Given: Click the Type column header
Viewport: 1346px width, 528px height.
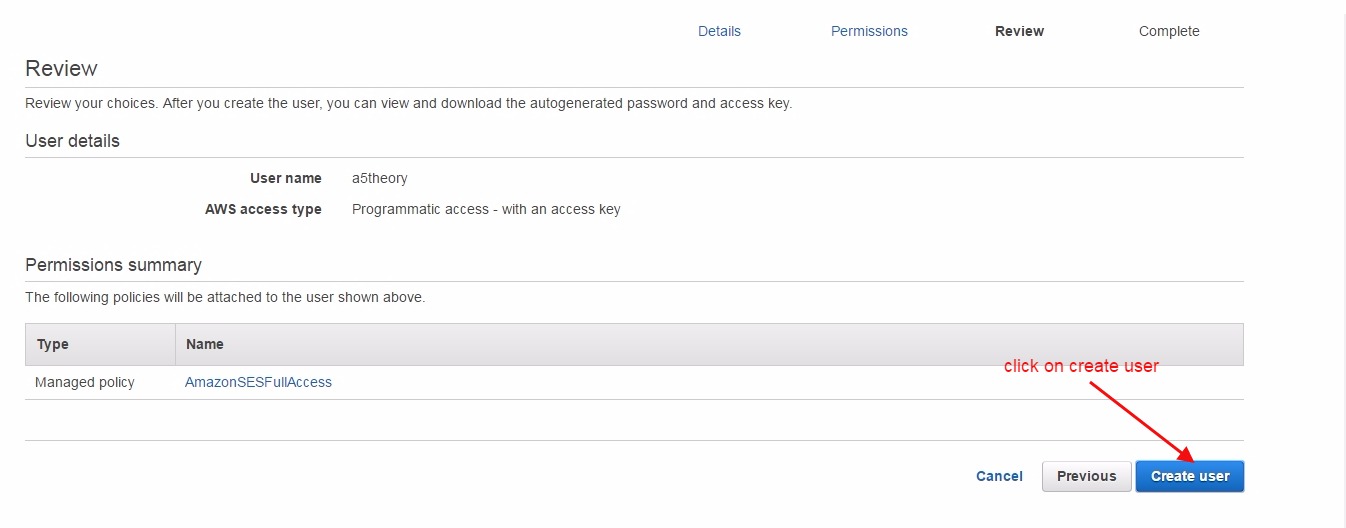Looking at the screenshot, I should click(x=53, y=344).
